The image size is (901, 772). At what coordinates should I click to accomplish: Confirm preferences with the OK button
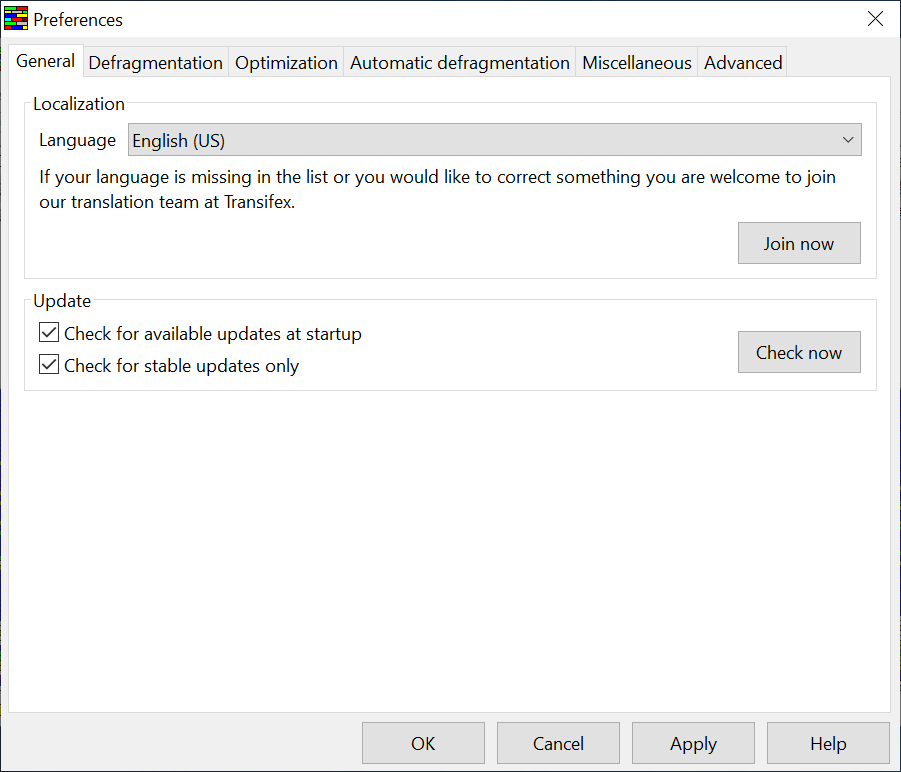point(423,743)
